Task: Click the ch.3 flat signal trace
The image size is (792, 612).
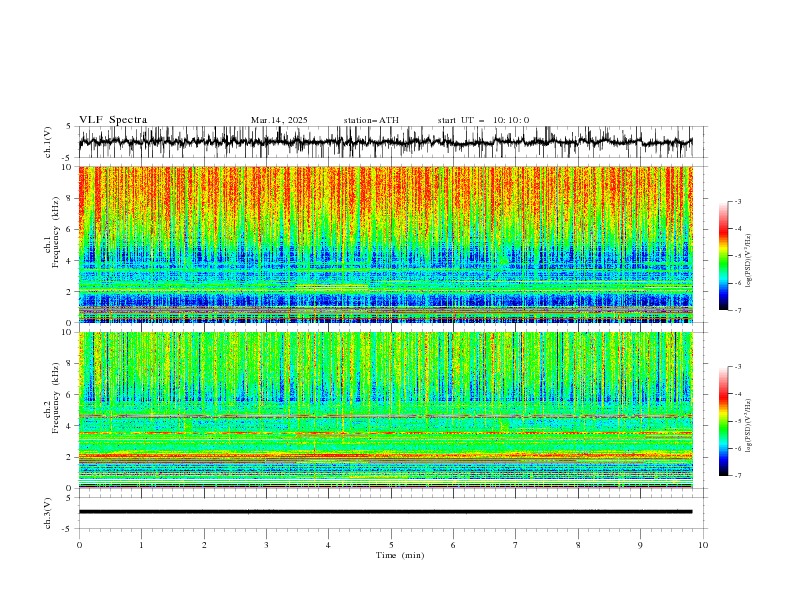Action: [x=385, y=512]
